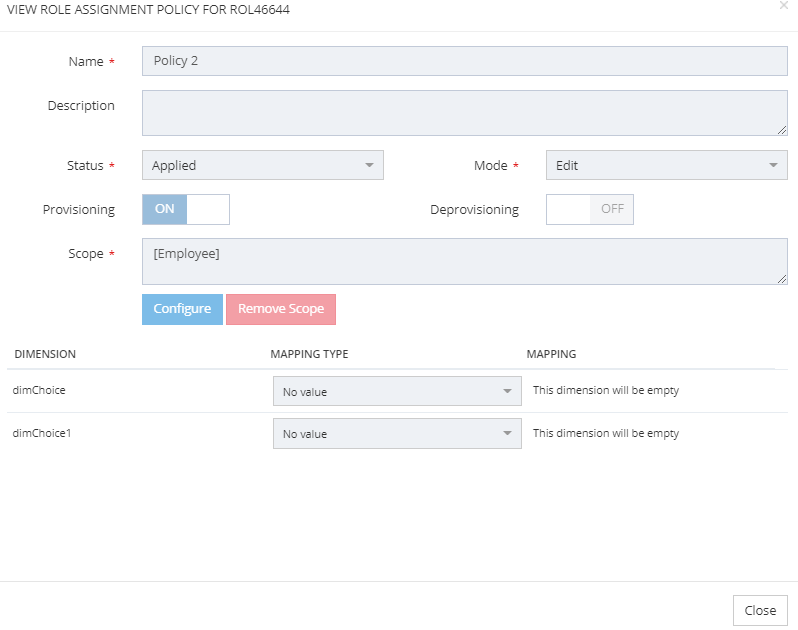Image resolution: width=798 pixels, height=630 pixels.
Task: Open the Status dropdown showing Applied
Action: [263, 165]
